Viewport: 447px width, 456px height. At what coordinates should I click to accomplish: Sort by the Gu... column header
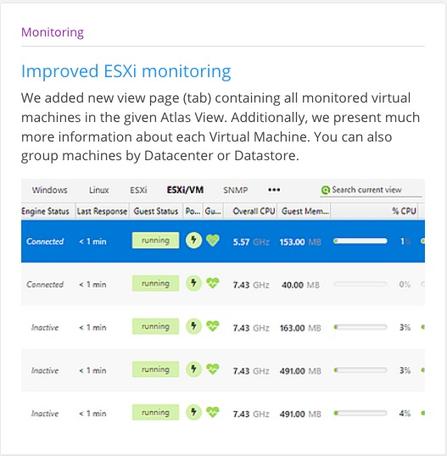213,211
